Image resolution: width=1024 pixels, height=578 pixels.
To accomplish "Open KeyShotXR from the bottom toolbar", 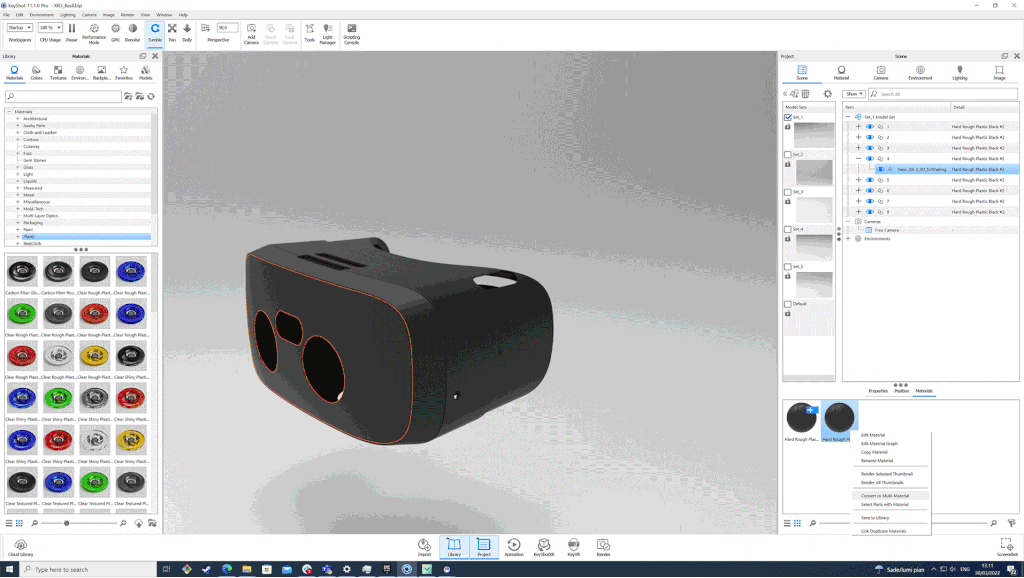I will pos(544,546).
